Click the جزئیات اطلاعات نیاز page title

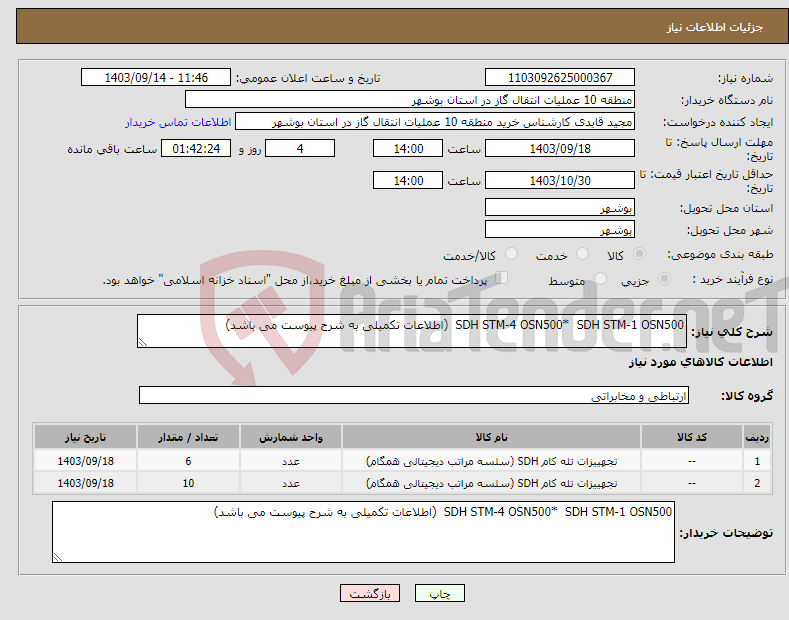tap(715, 27)
